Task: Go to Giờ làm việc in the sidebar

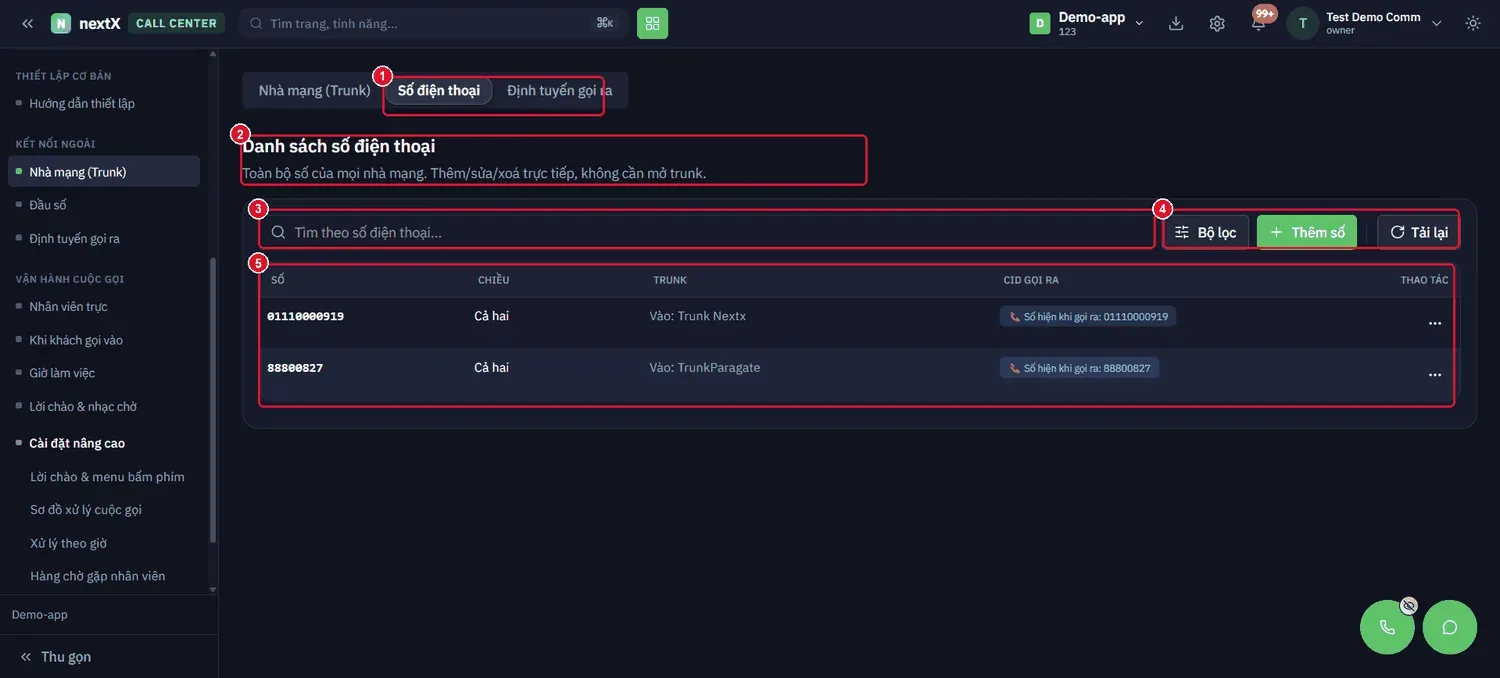Action: point(62,373)
